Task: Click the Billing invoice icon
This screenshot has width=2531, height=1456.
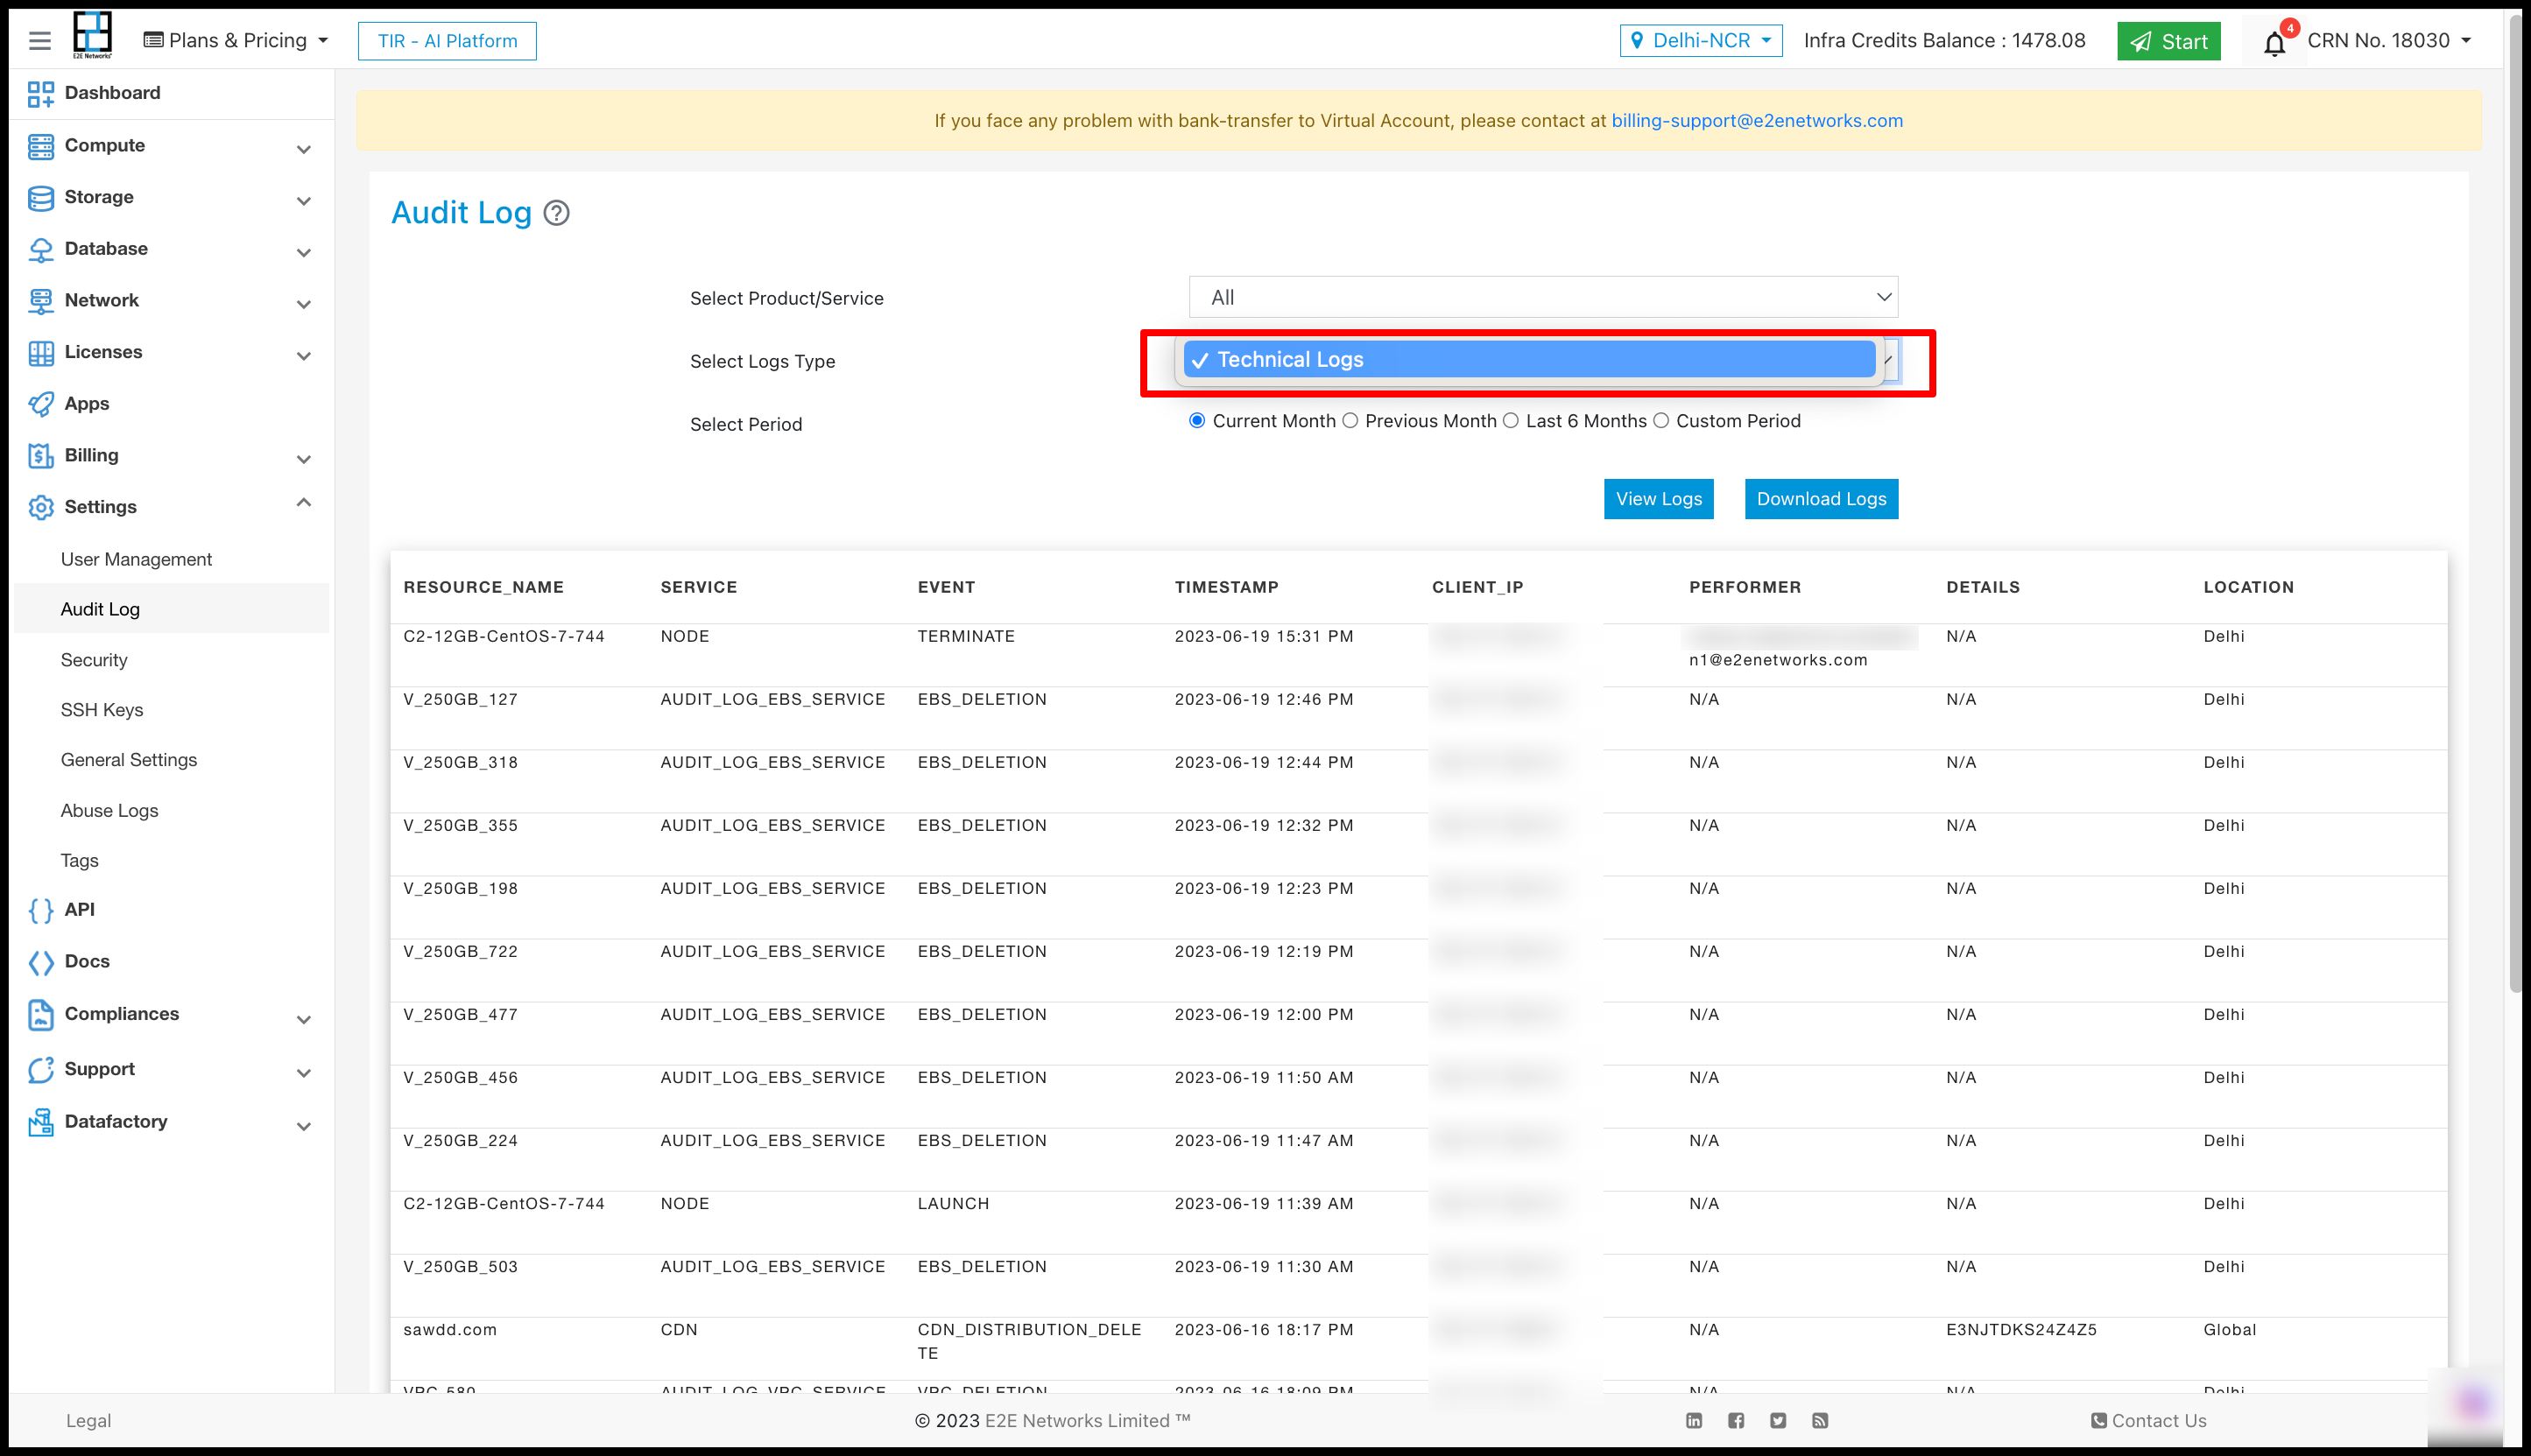Action: pyautogui.click(x=41, y=456)
